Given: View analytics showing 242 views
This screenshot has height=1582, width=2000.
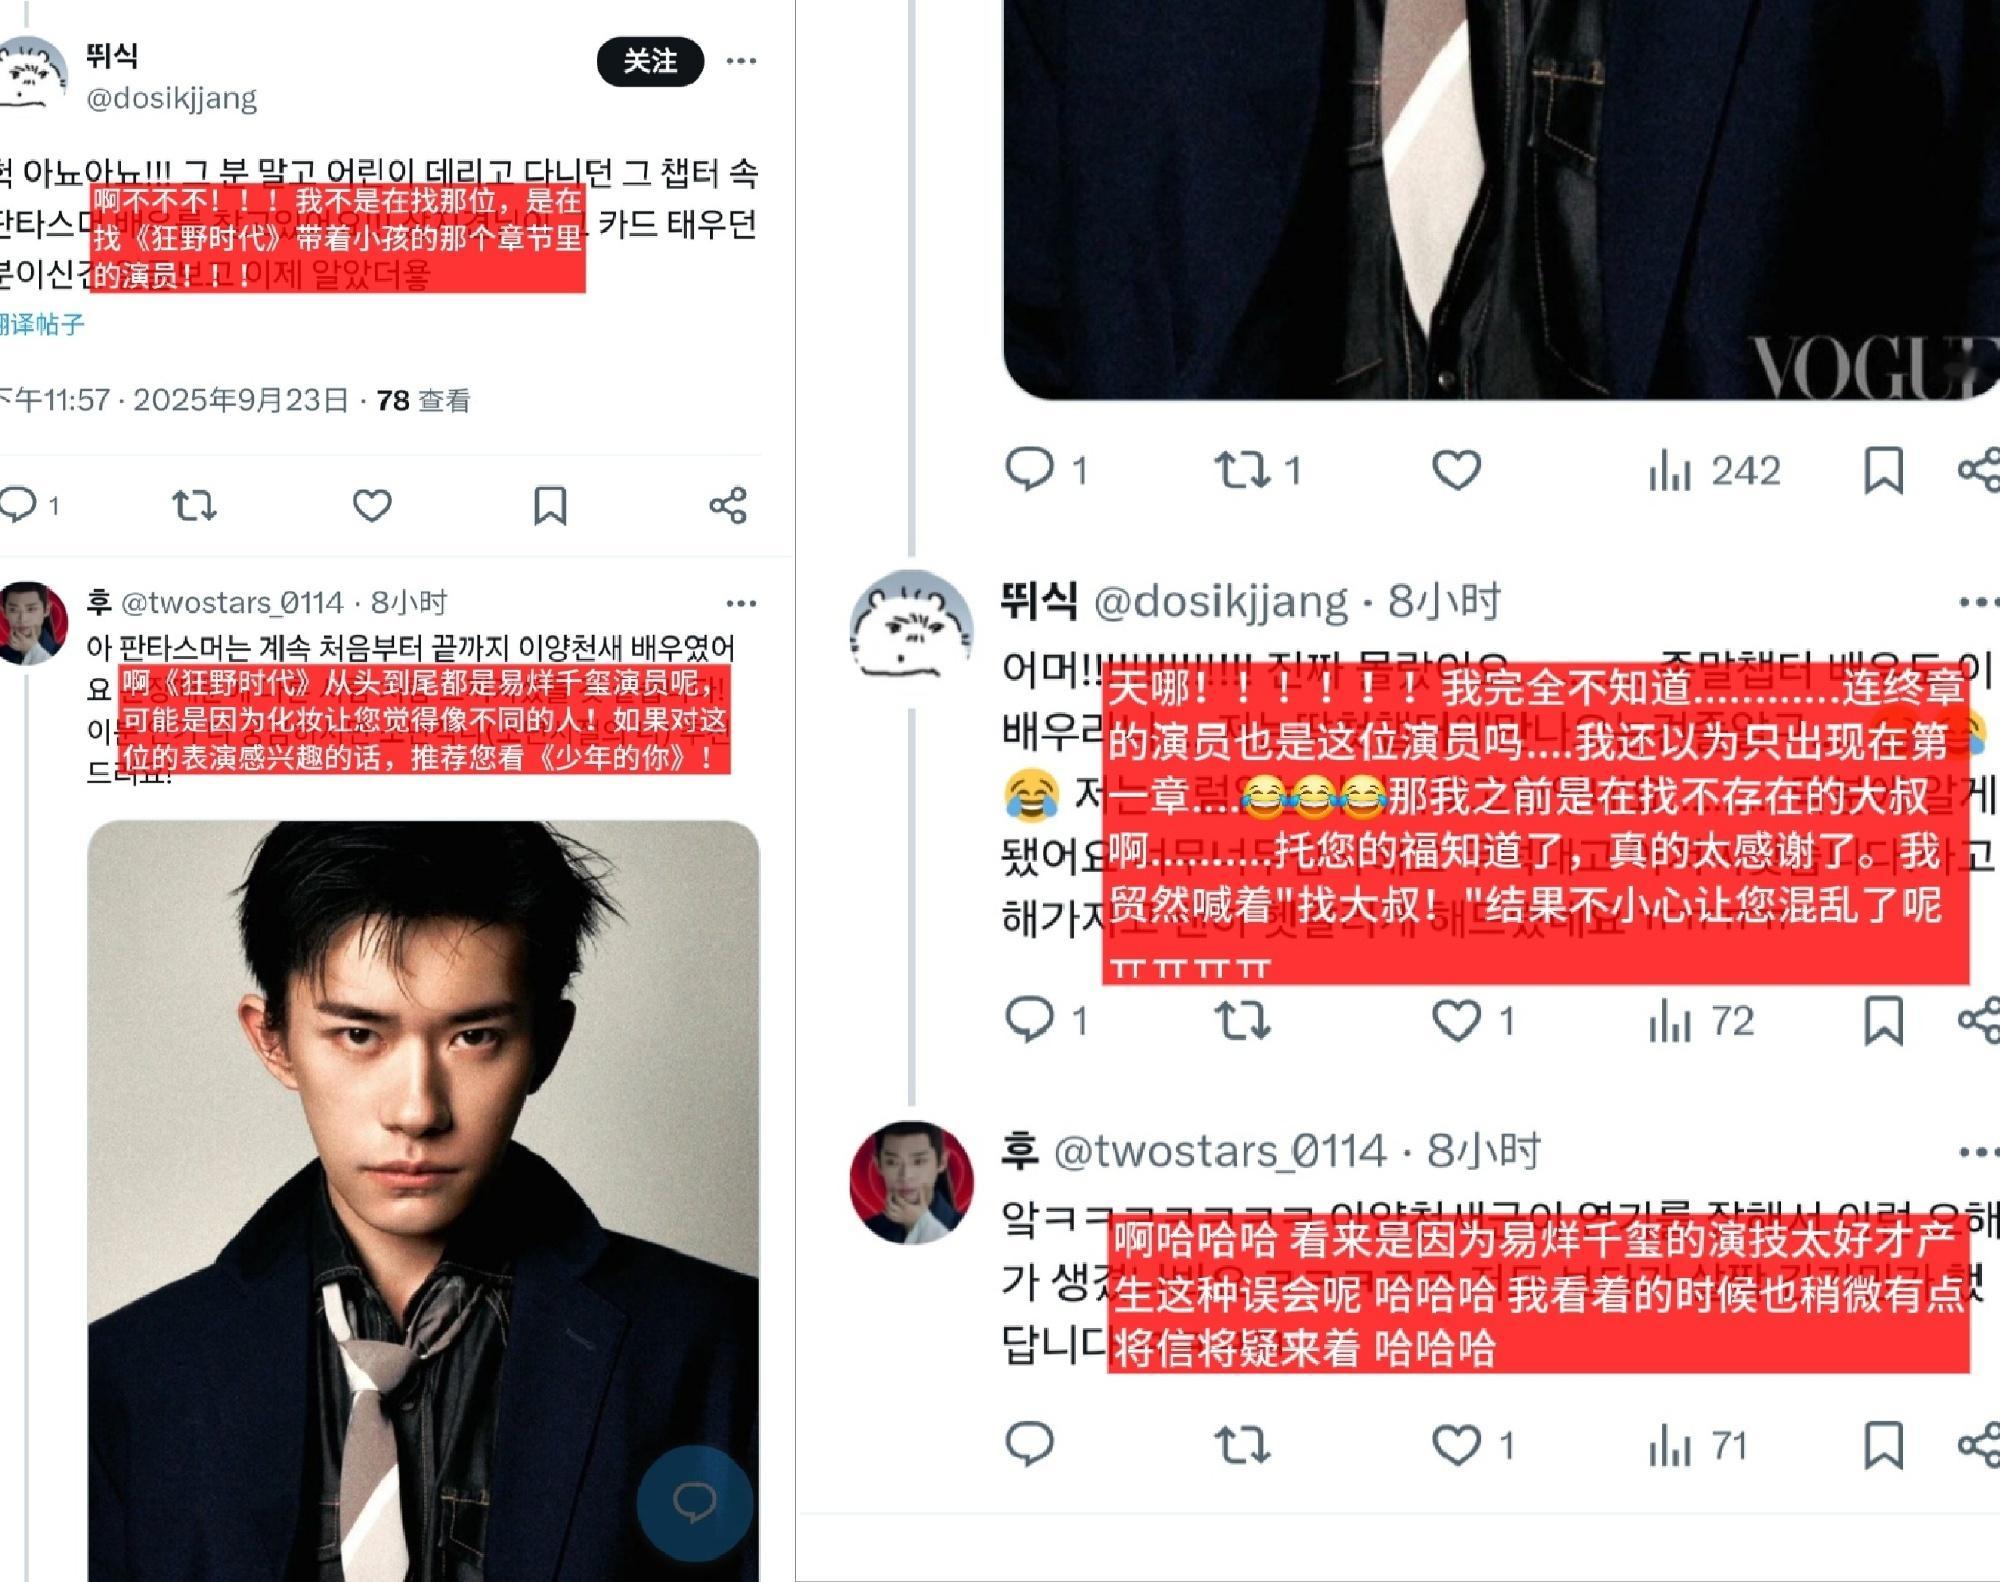Looking at the screenshot, I should pyautogui.click(x=1714, y=470).
